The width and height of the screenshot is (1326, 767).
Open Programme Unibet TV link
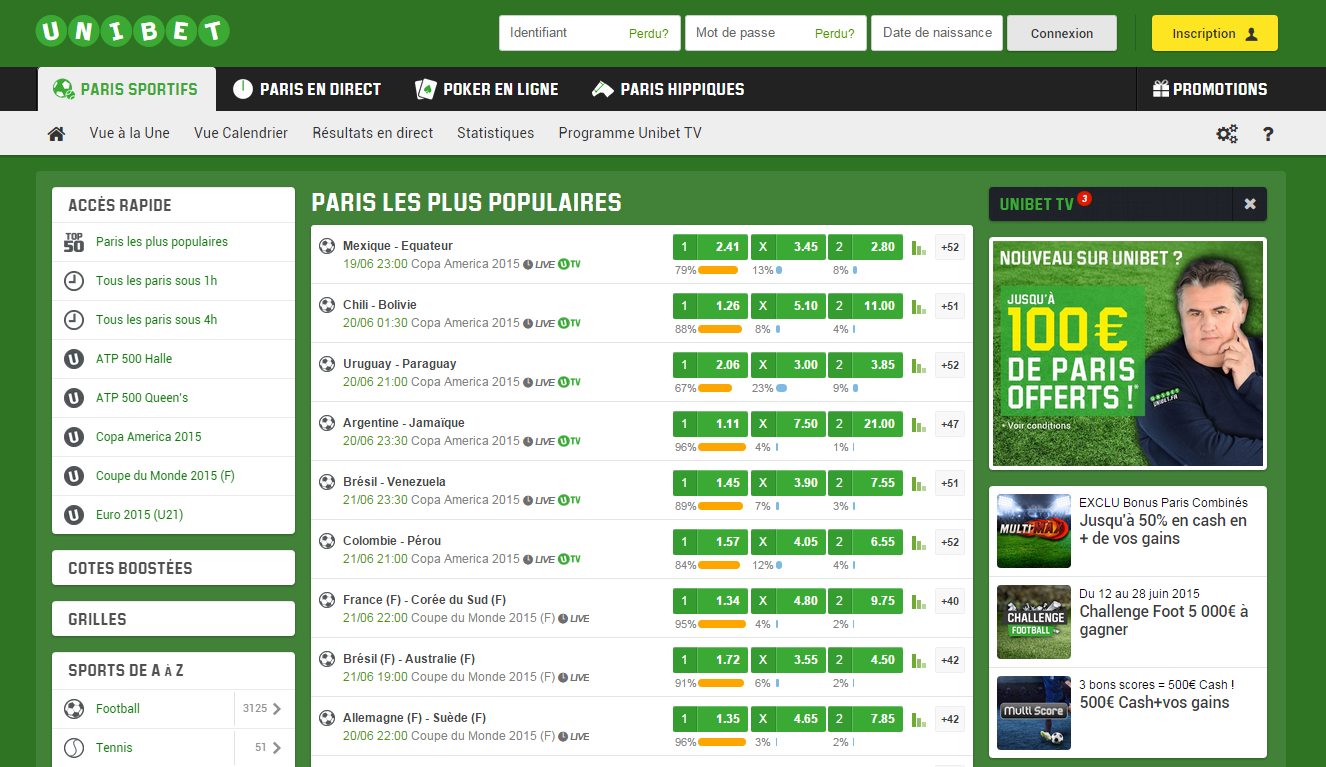(630, 133)
